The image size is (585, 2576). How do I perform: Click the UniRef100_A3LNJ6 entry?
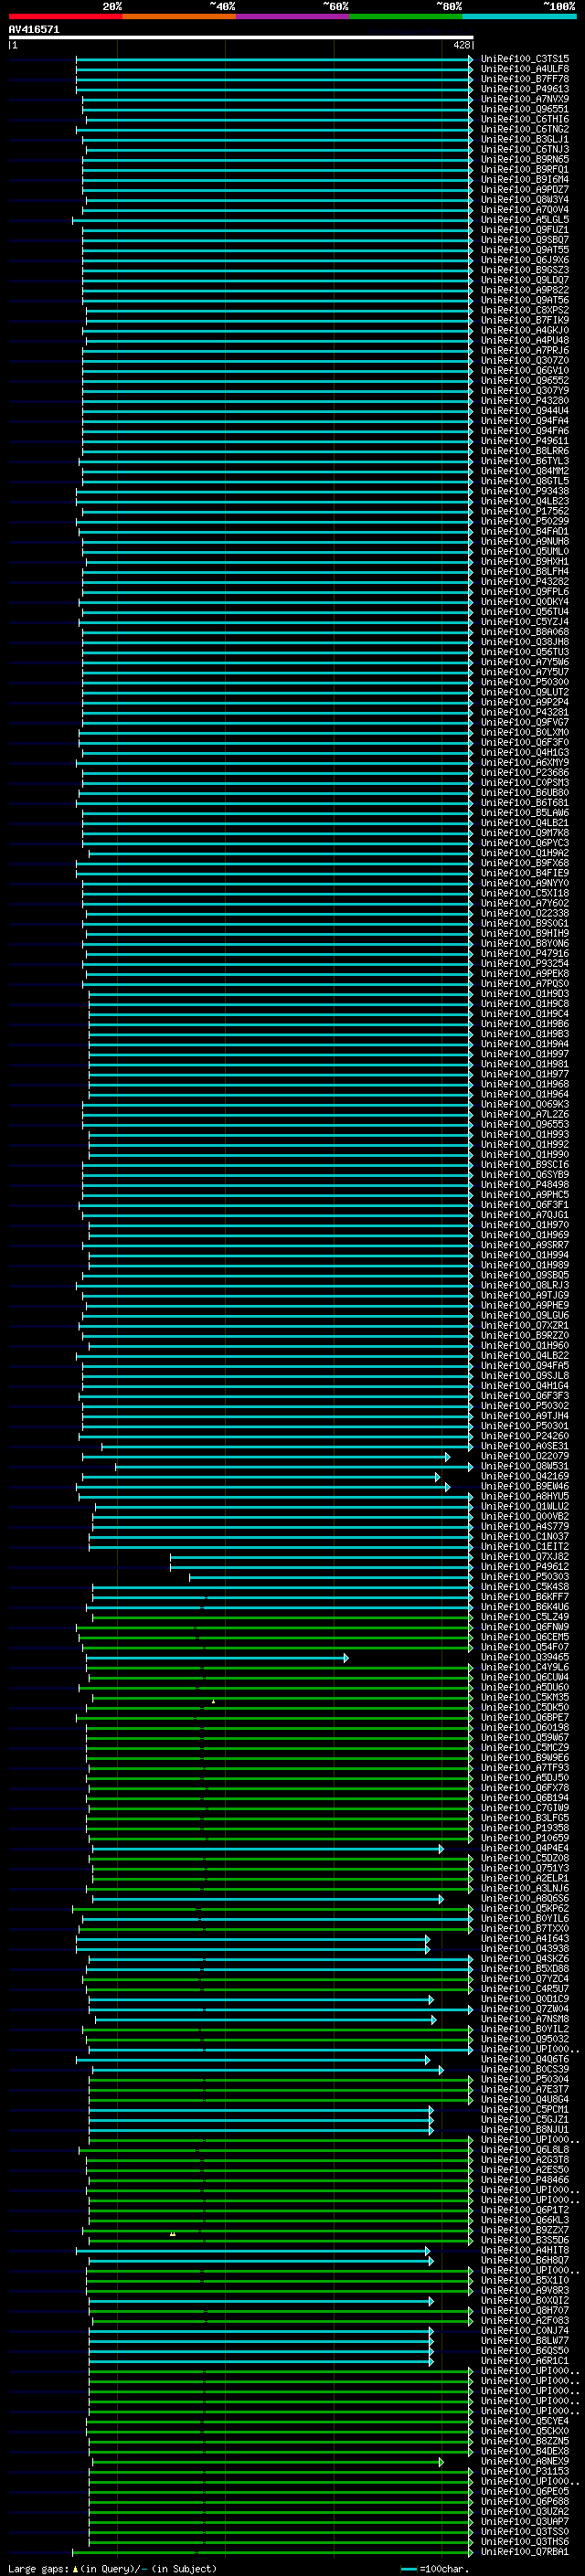coord(525,1888)
